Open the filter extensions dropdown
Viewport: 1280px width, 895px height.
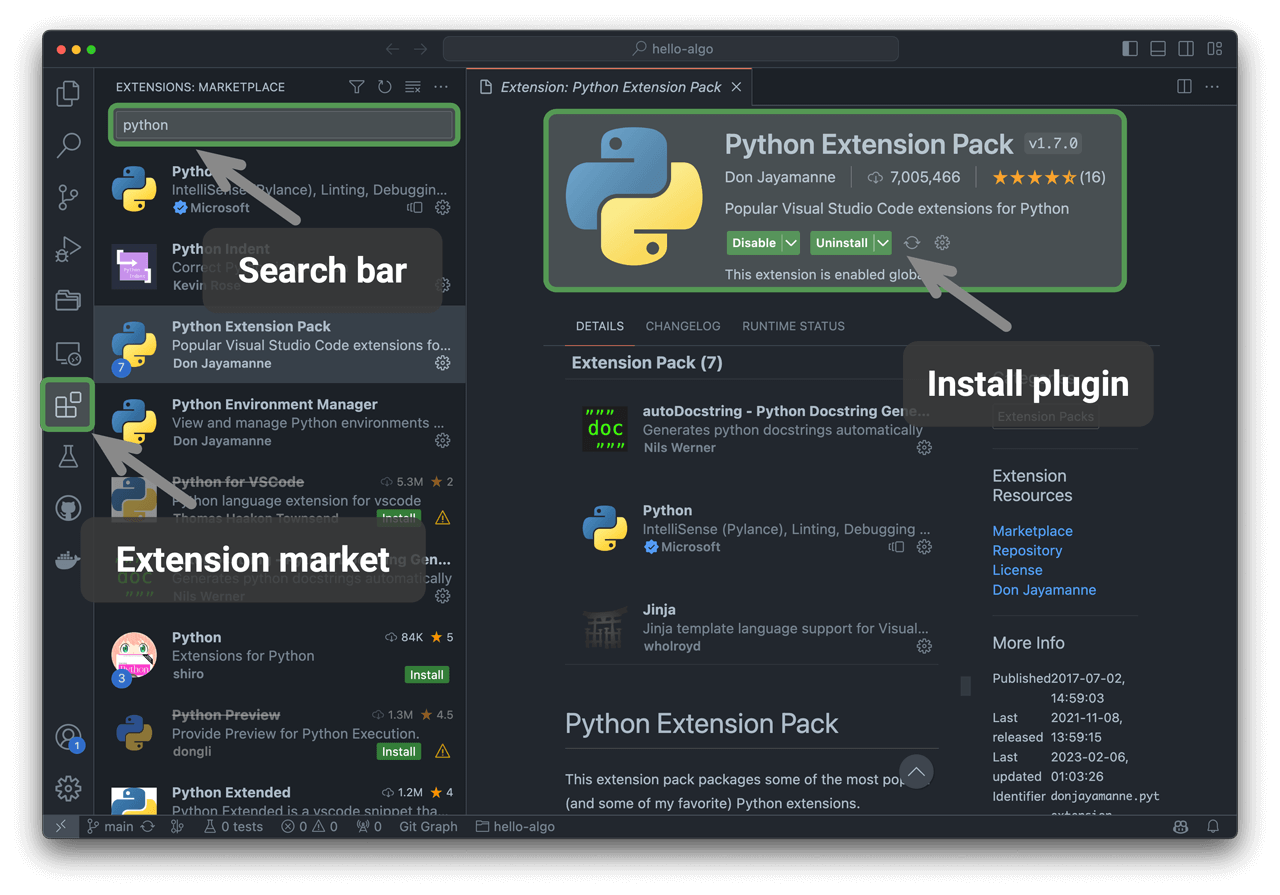(x=357, y=87)
